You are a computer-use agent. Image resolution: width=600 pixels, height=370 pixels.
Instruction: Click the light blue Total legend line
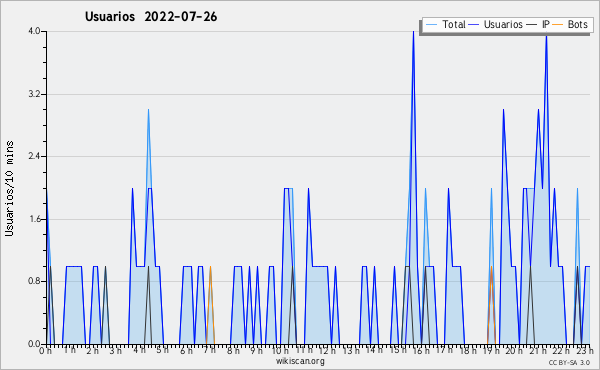432,24
